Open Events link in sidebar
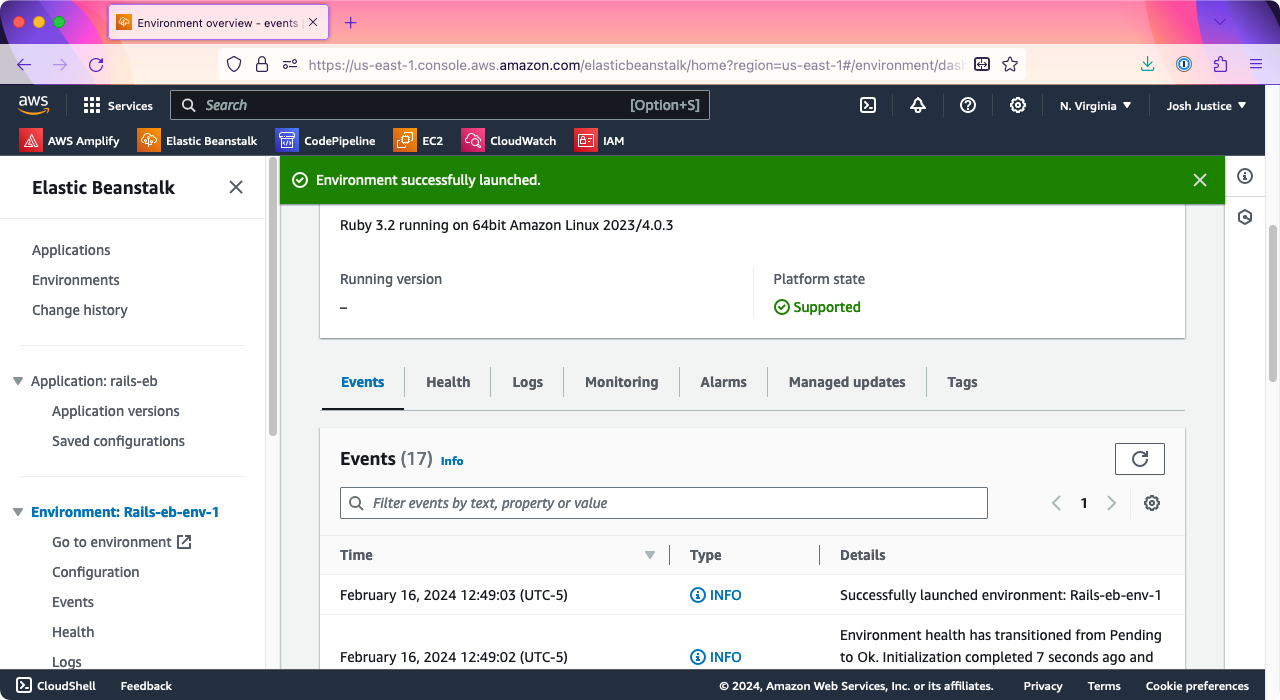Screen dimensions: 1280x700 73,602
